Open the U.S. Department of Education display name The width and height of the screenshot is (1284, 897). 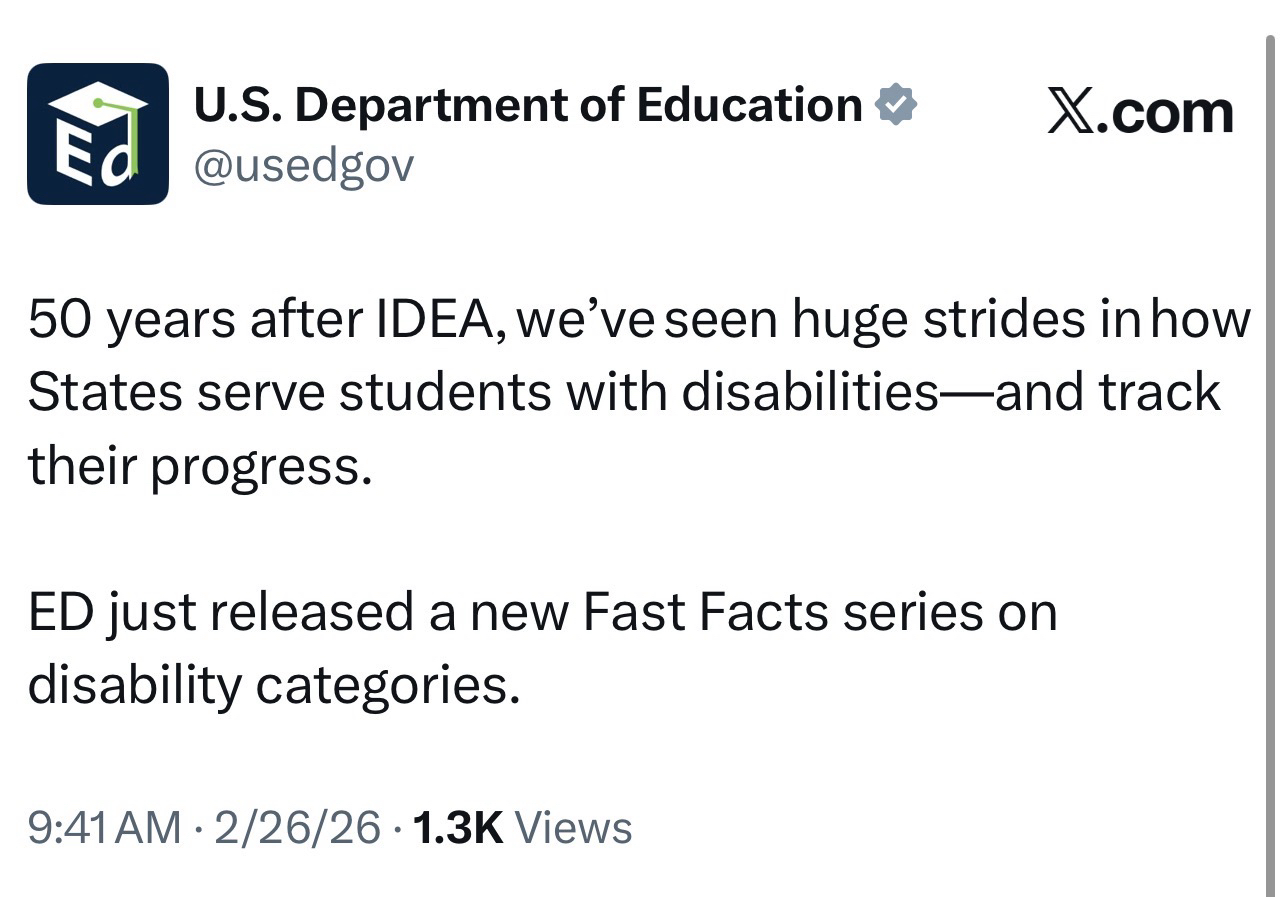(527, 106)
